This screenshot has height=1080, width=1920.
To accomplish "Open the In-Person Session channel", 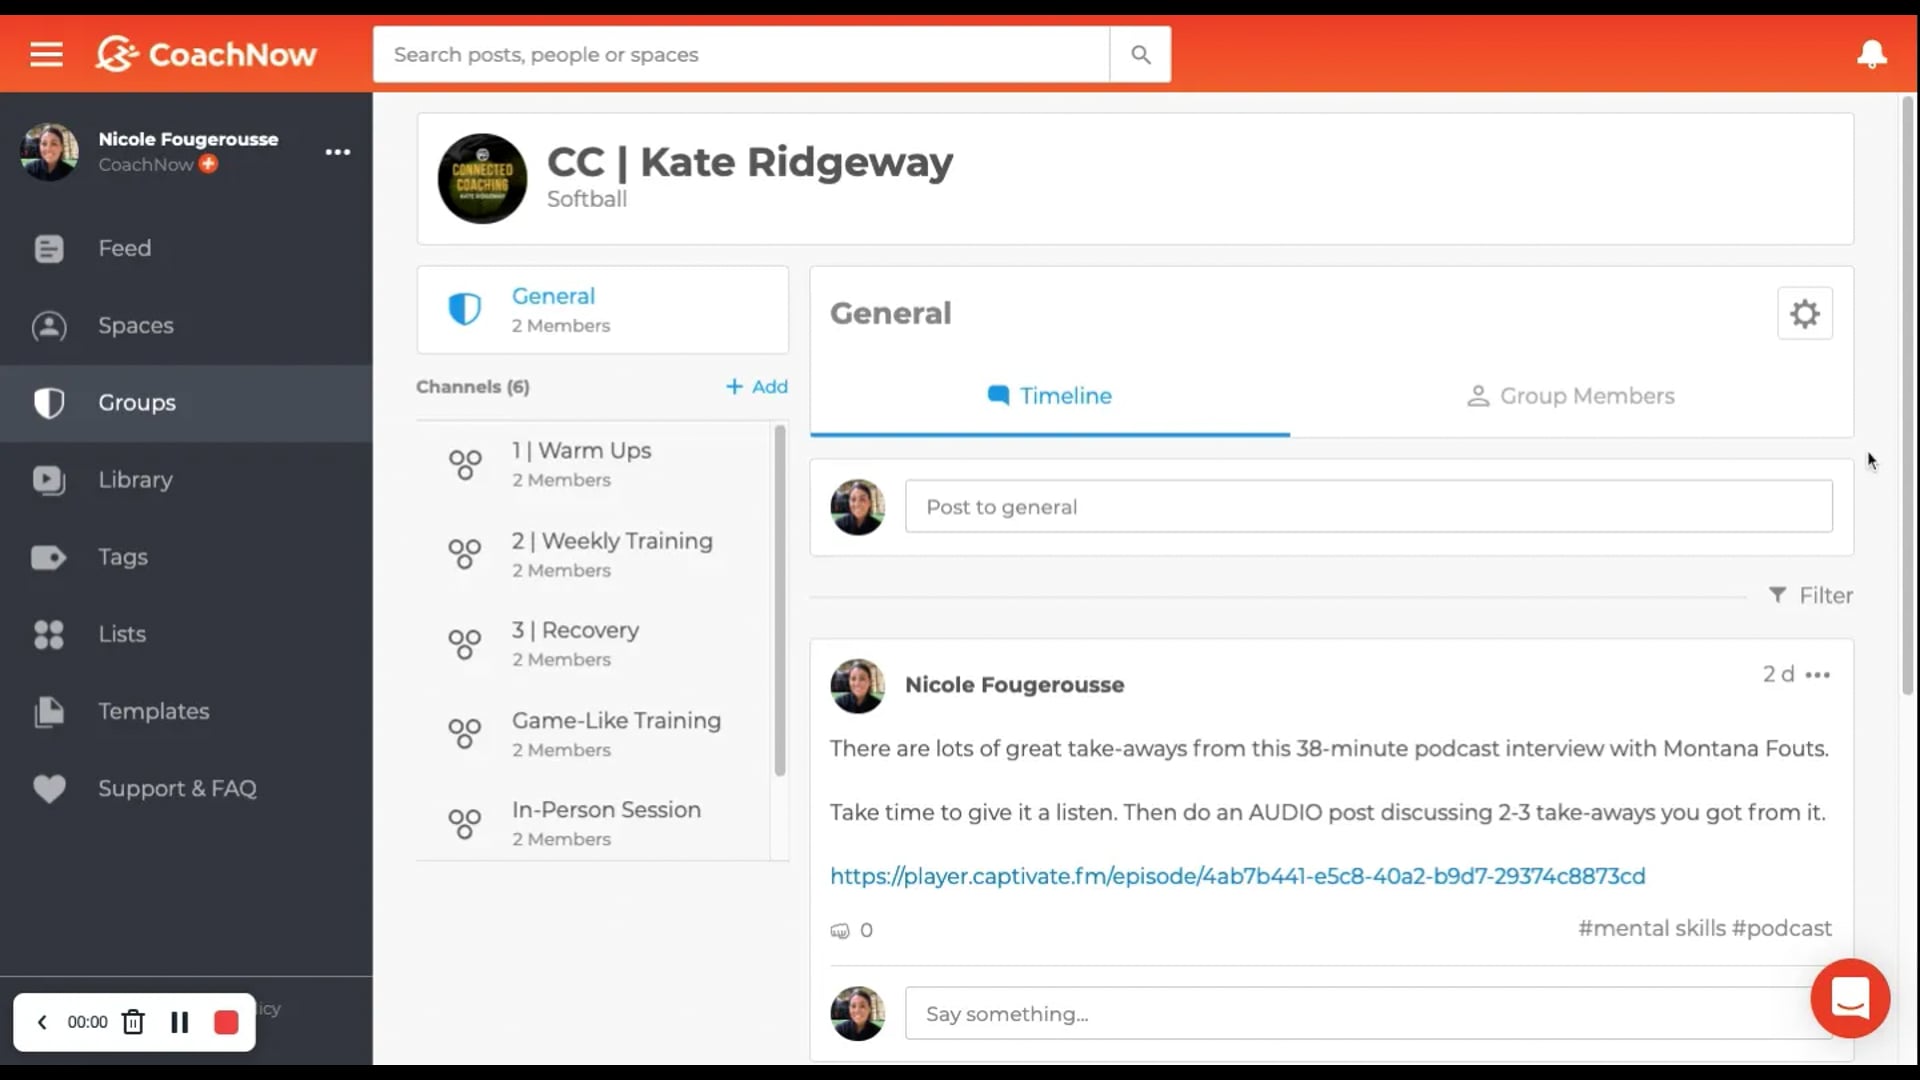I will 594,823.
